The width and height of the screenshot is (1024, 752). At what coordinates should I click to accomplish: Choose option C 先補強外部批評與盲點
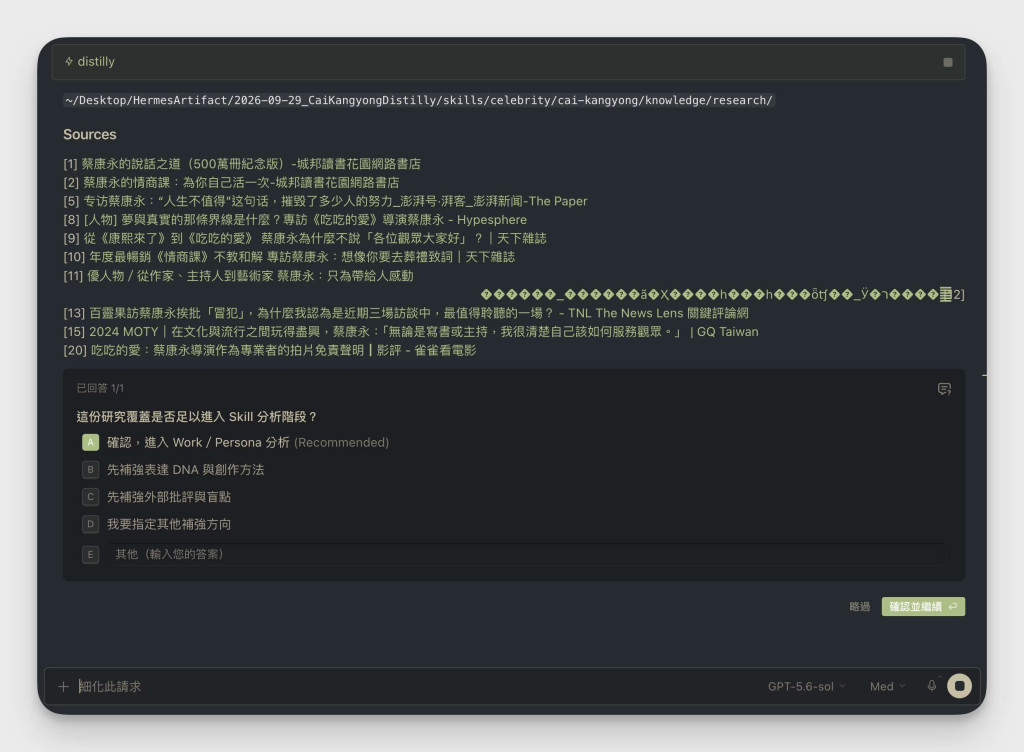pyautogui.click(x=157, y=497)
